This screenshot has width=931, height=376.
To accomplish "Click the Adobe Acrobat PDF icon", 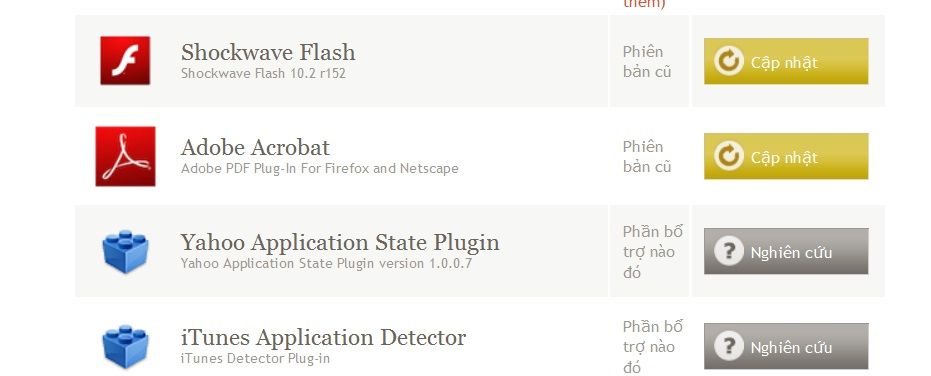I will 125,156.
